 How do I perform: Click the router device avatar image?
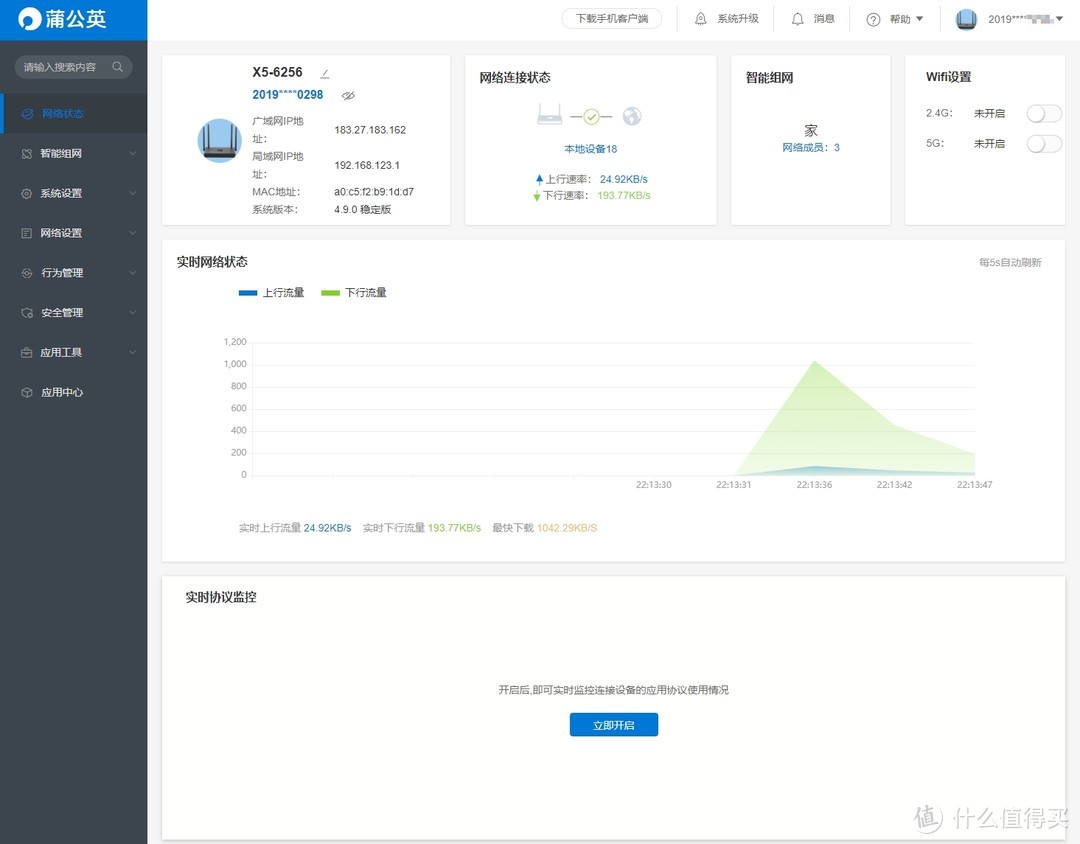[x=219, y=140]
